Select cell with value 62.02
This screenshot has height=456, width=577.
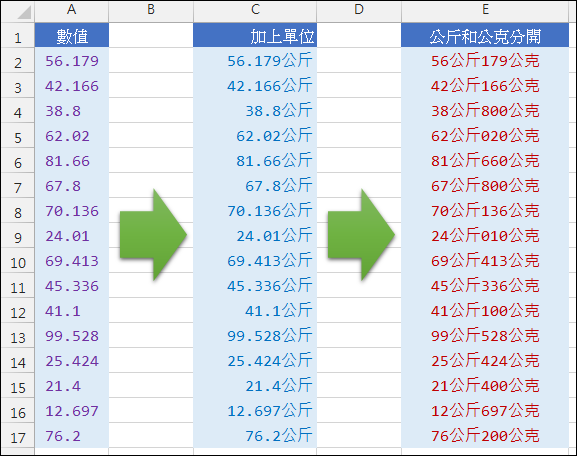click(x=72, y=135)
